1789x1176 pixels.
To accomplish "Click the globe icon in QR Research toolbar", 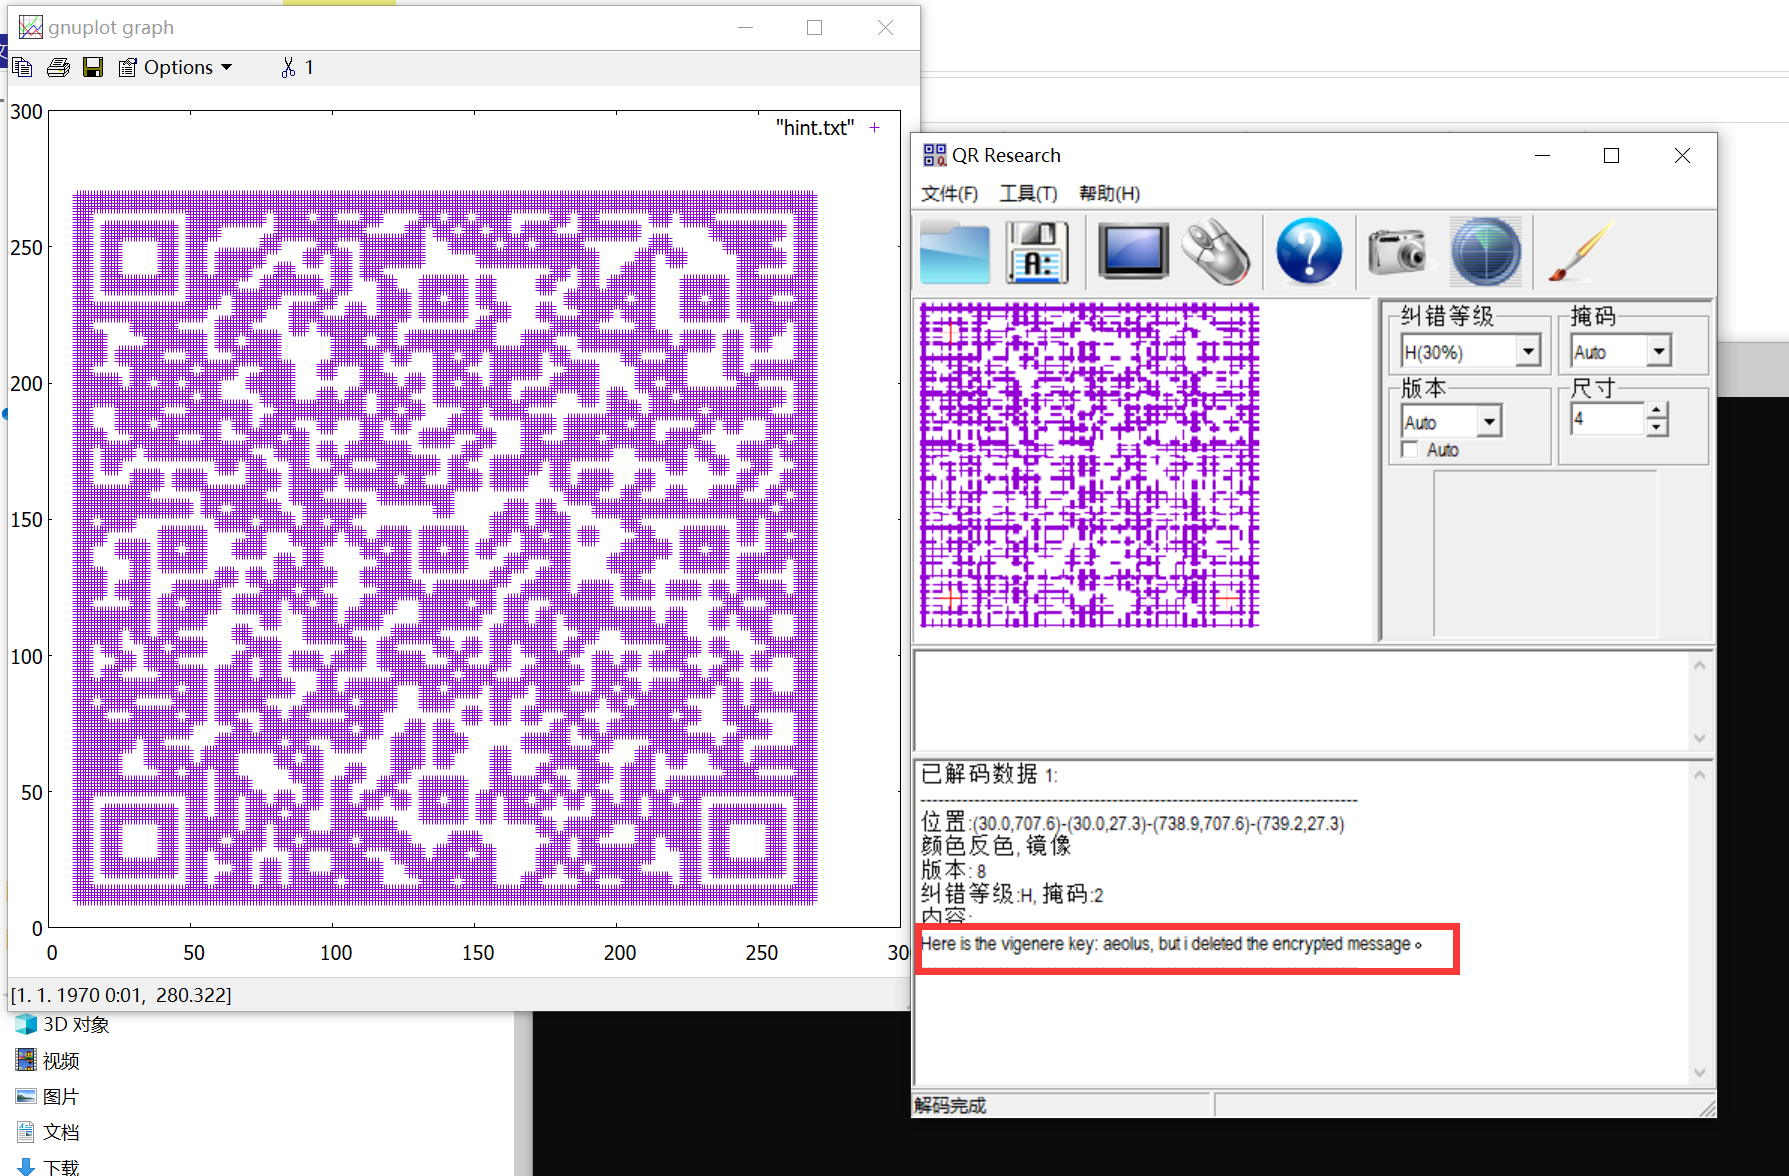I will (x=1486, y=251).
